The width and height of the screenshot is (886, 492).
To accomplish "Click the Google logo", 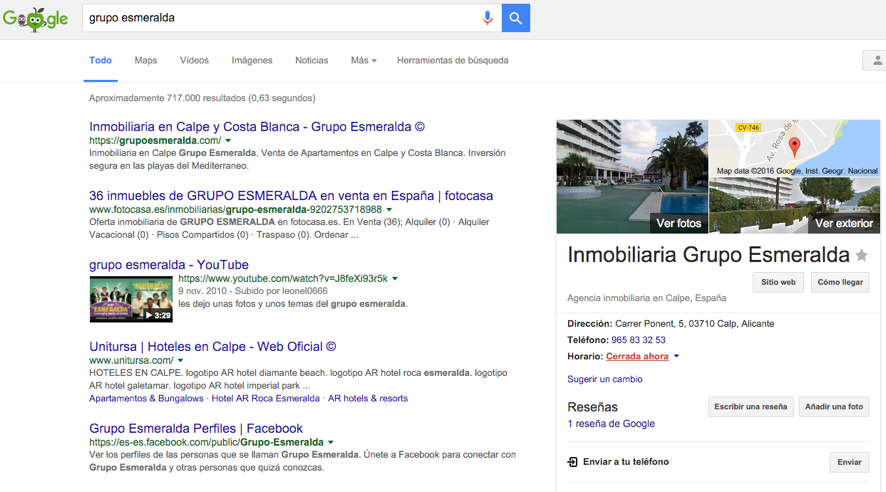I will 35,19.
